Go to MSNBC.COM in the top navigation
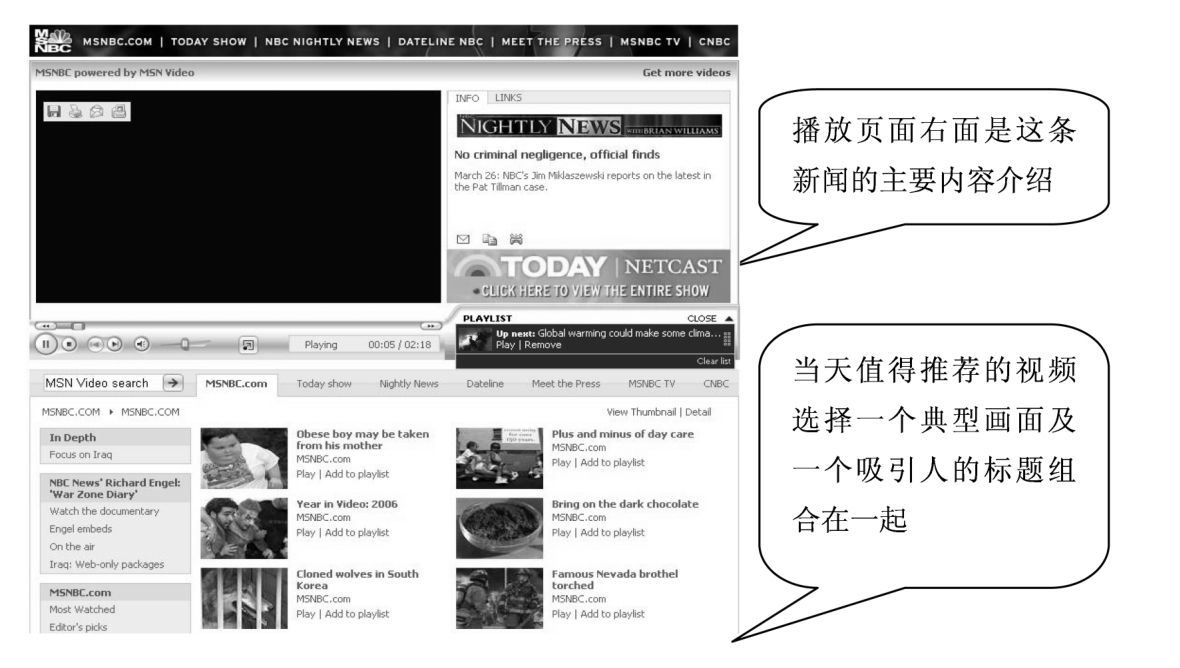This screenshot has width=1180, height=668. point(117,41)
